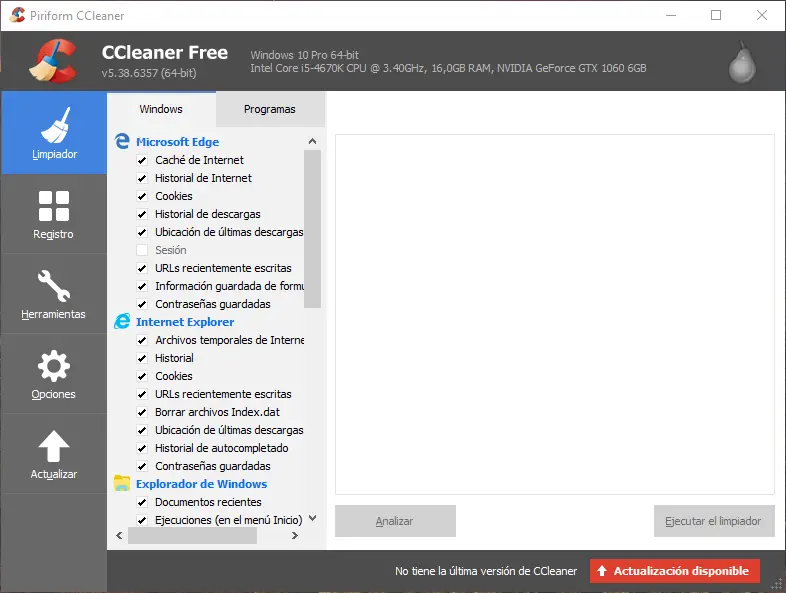This screenshot has height=593, width=786.
Task: Open the Herramientas wrench section
Action: [x=54, y=294]
